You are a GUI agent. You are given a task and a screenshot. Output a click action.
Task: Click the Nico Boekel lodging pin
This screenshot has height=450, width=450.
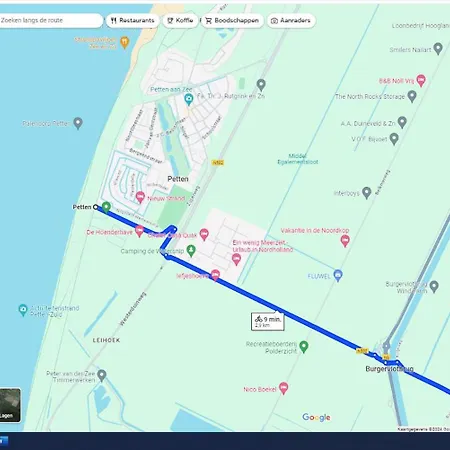pos(283,388)
